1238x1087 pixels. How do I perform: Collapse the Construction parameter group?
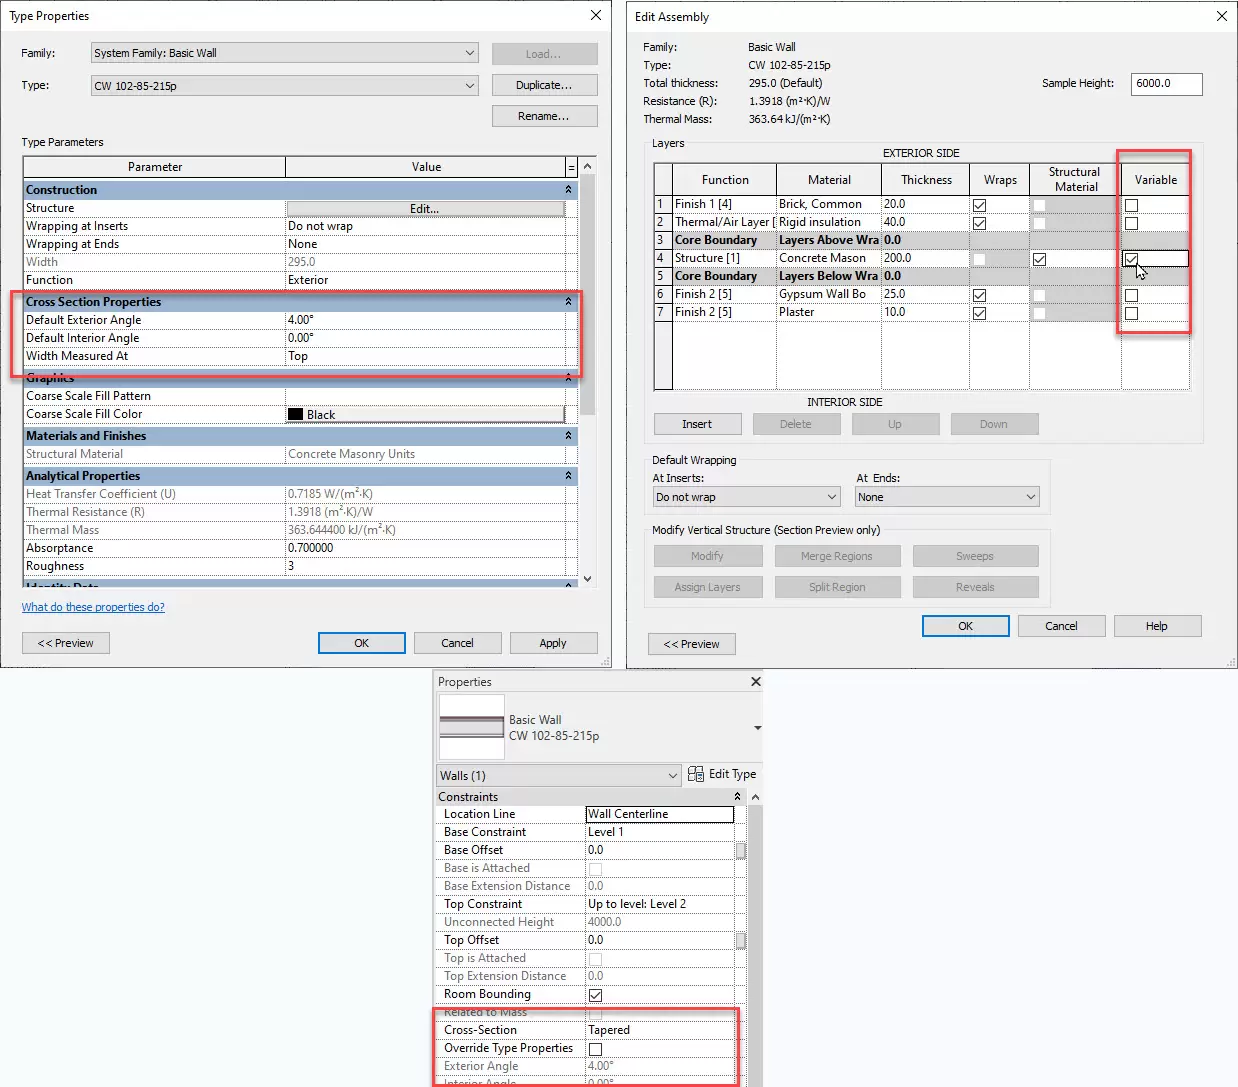click(x=568, y=190)
